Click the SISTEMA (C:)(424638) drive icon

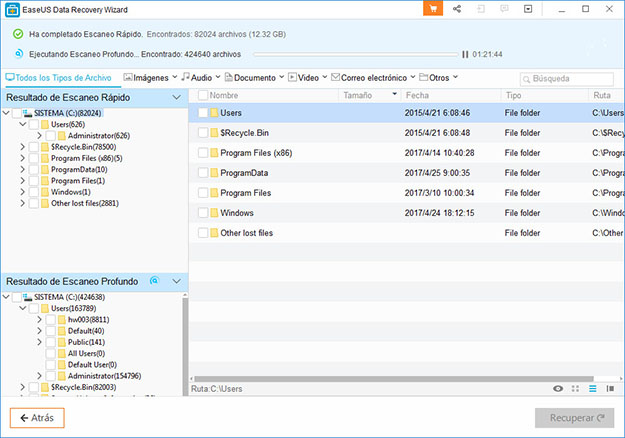click(x=28, y=297)
